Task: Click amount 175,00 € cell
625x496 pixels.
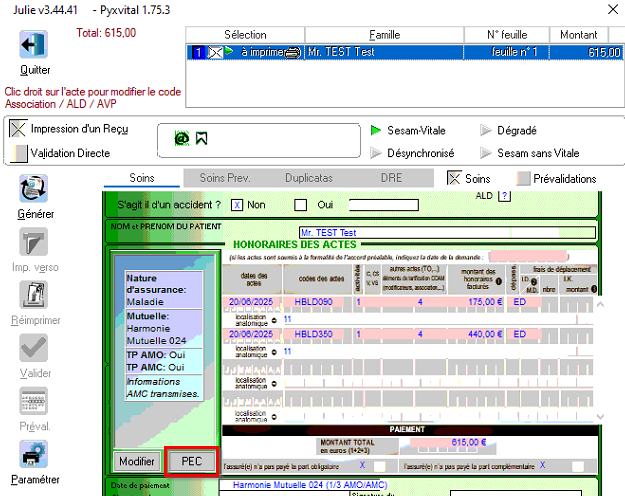Action: pos(477,302)
